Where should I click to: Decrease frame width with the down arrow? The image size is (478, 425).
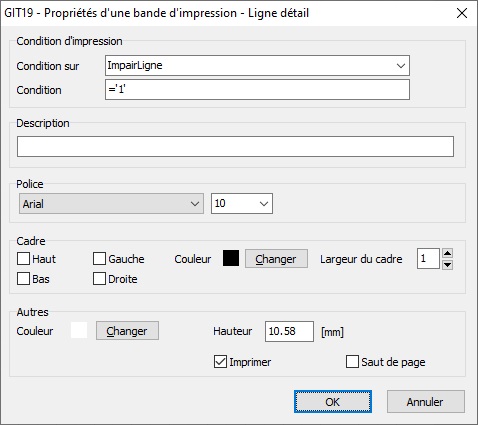click(447, 265)
